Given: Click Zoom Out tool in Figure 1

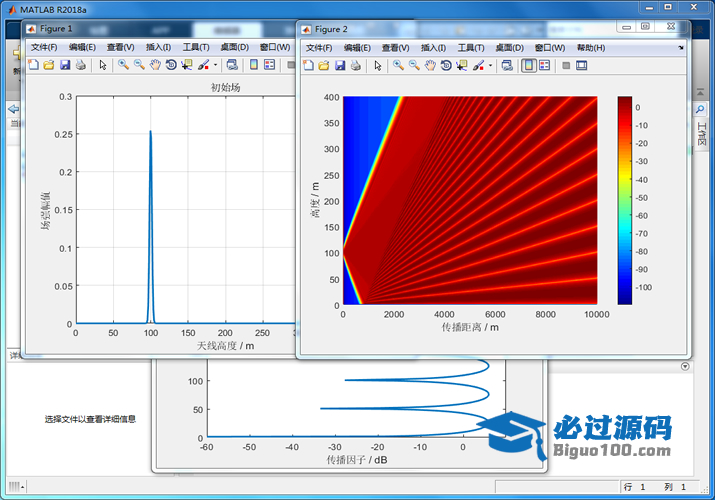Looking at the screenshot, I should (x=139, y=65).
